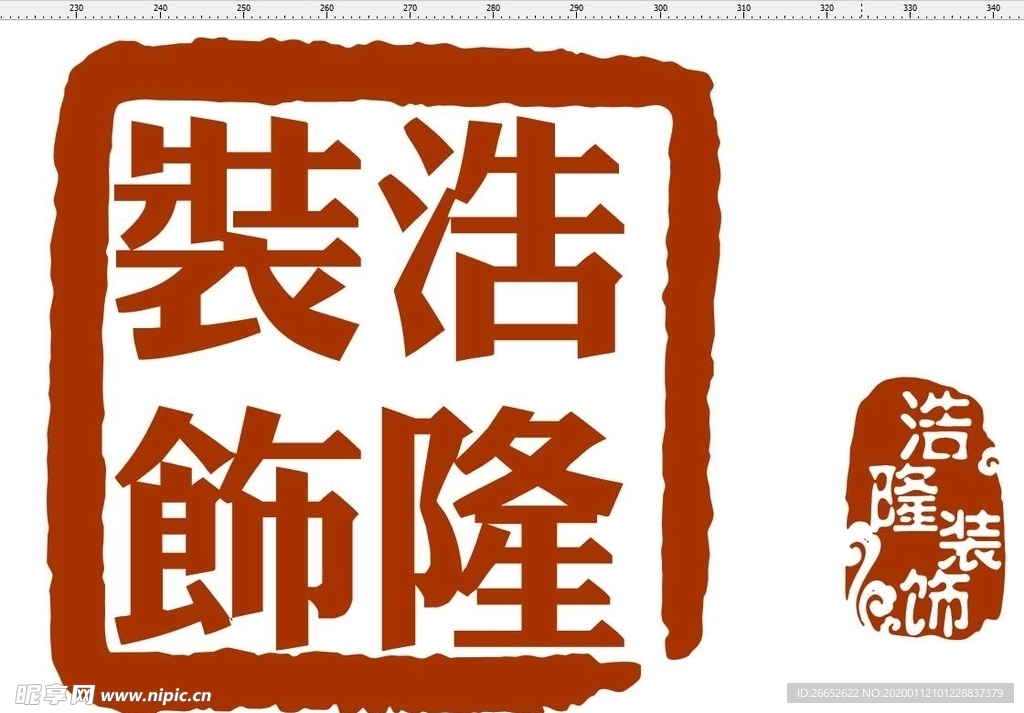Click the ruler label 230
This screenshot has width=1024, height=713.
(76, 8)
